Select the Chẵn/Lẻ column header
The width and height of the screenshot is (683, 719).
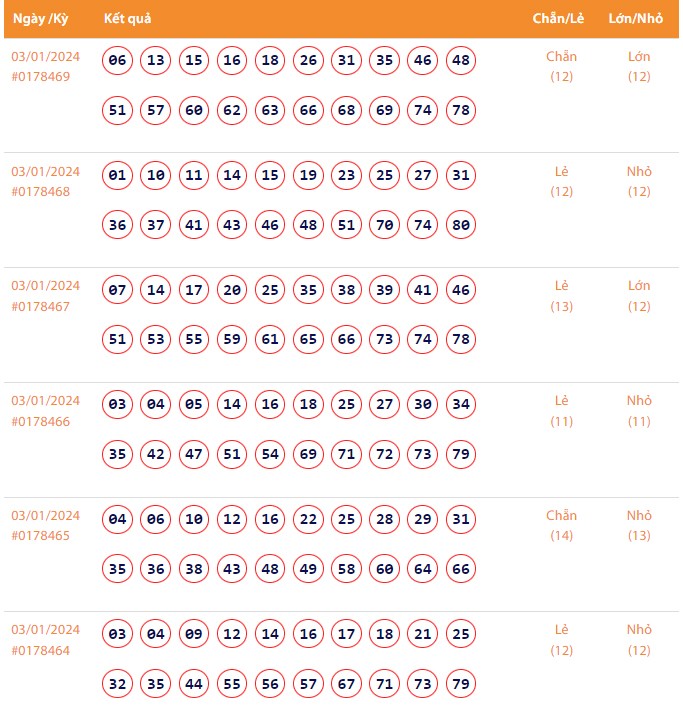[558, 21]
